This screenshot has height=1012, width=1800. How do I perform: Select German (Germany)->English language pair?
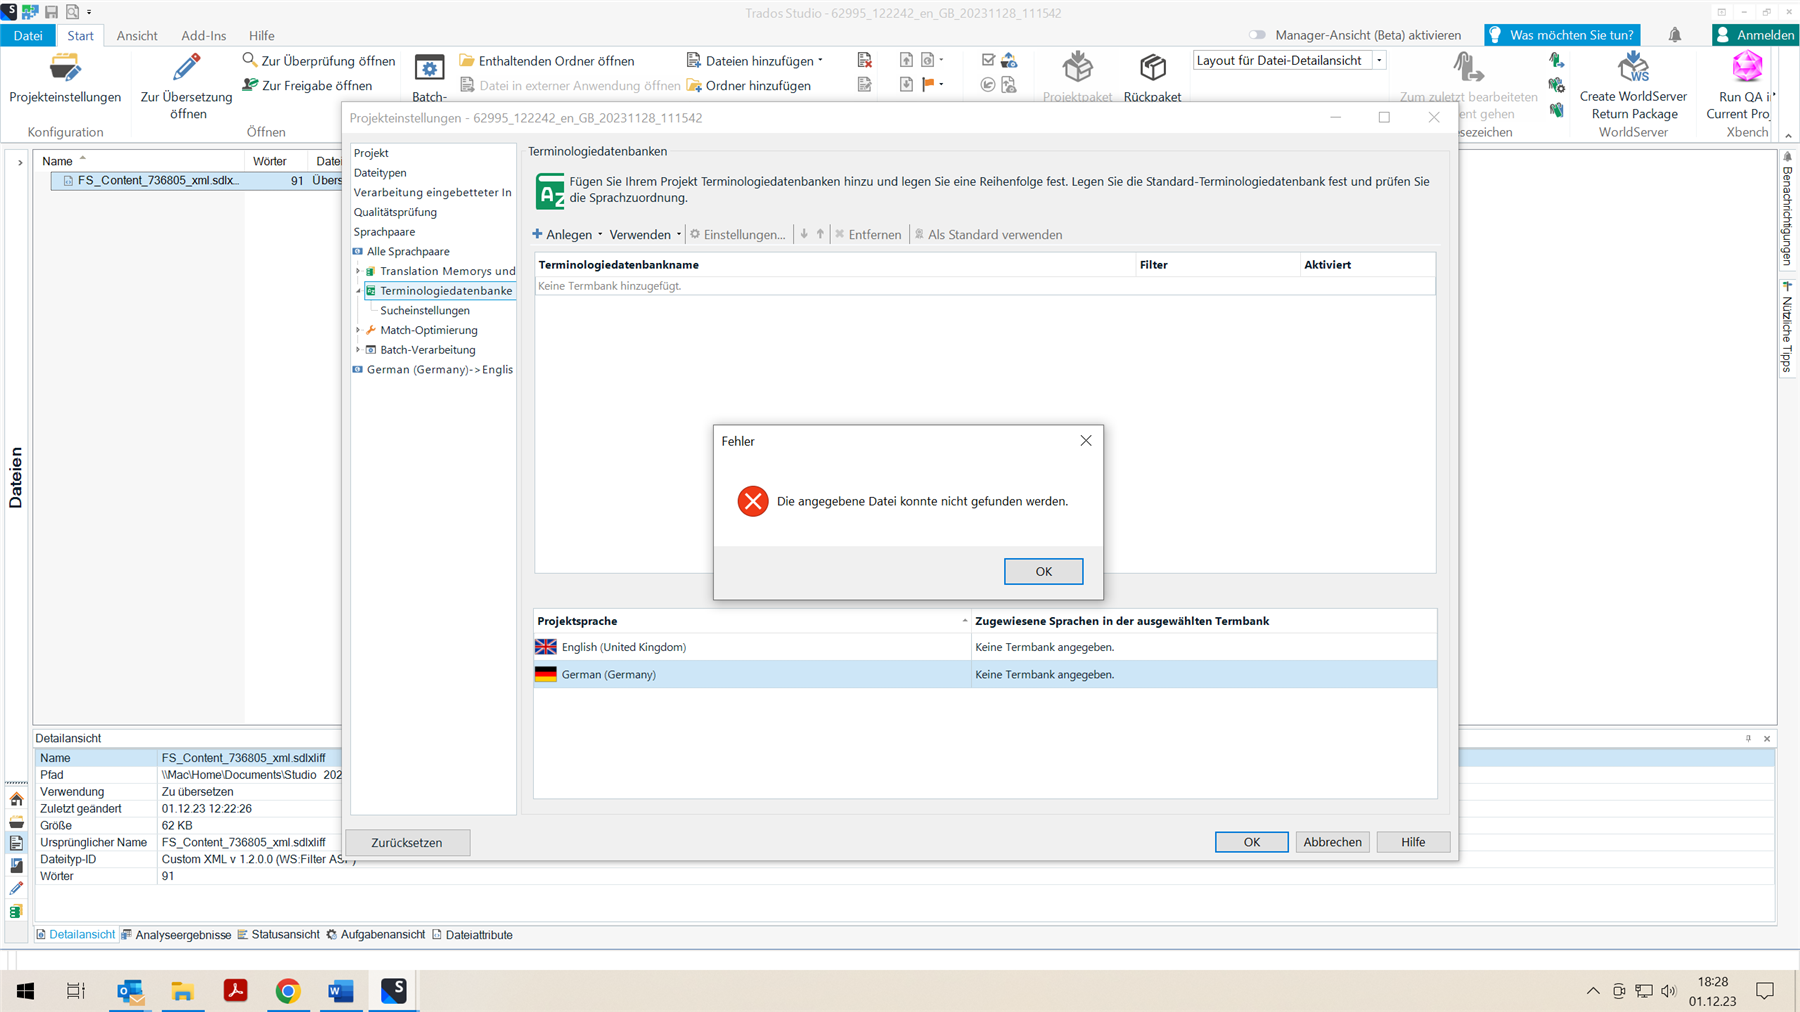pos(439,370)
